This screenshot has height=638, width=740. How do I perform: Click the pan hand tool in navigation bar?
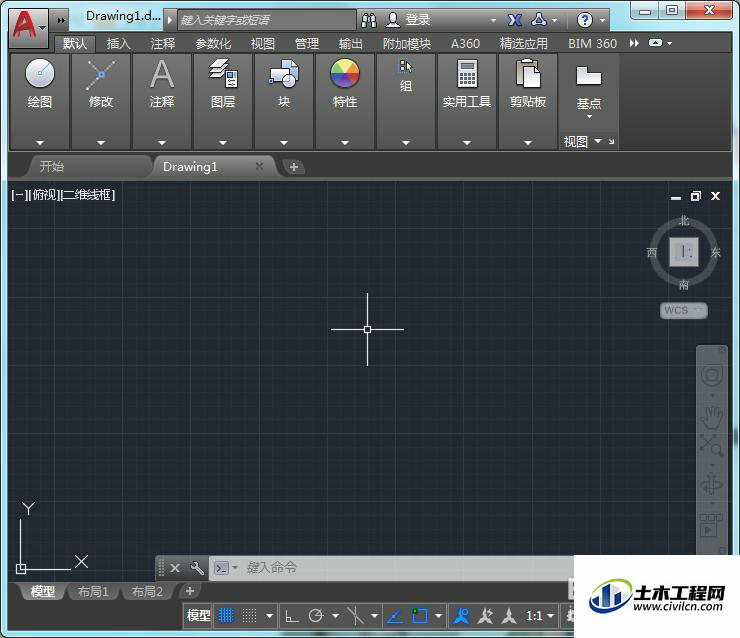711,416
